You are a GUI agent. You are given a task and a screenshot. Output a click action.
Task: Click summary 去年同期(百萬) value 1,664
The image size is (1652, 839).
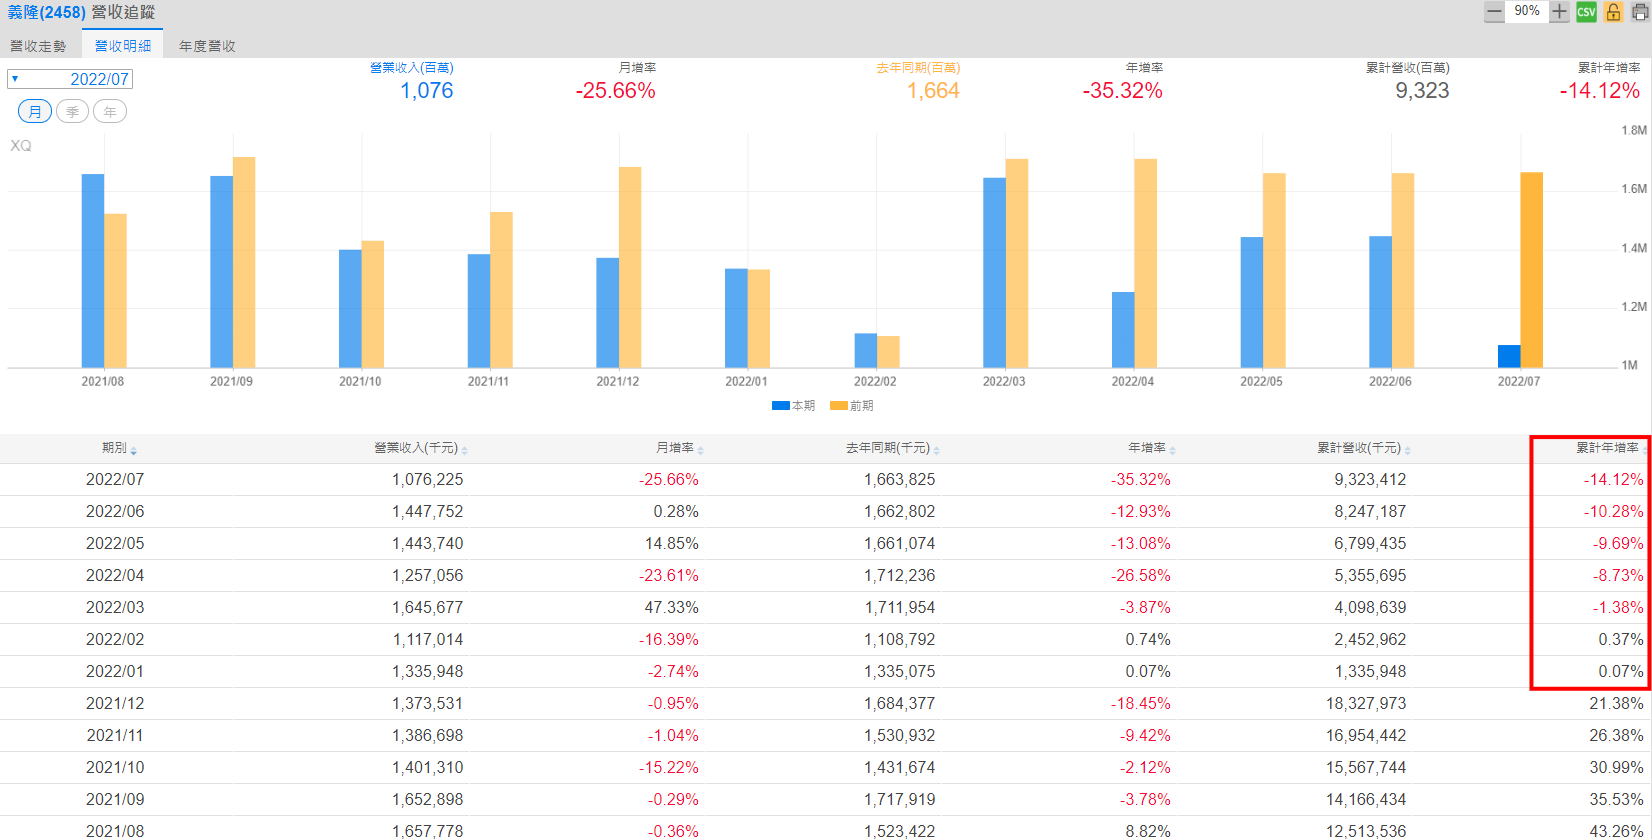[x=933, y=91]
